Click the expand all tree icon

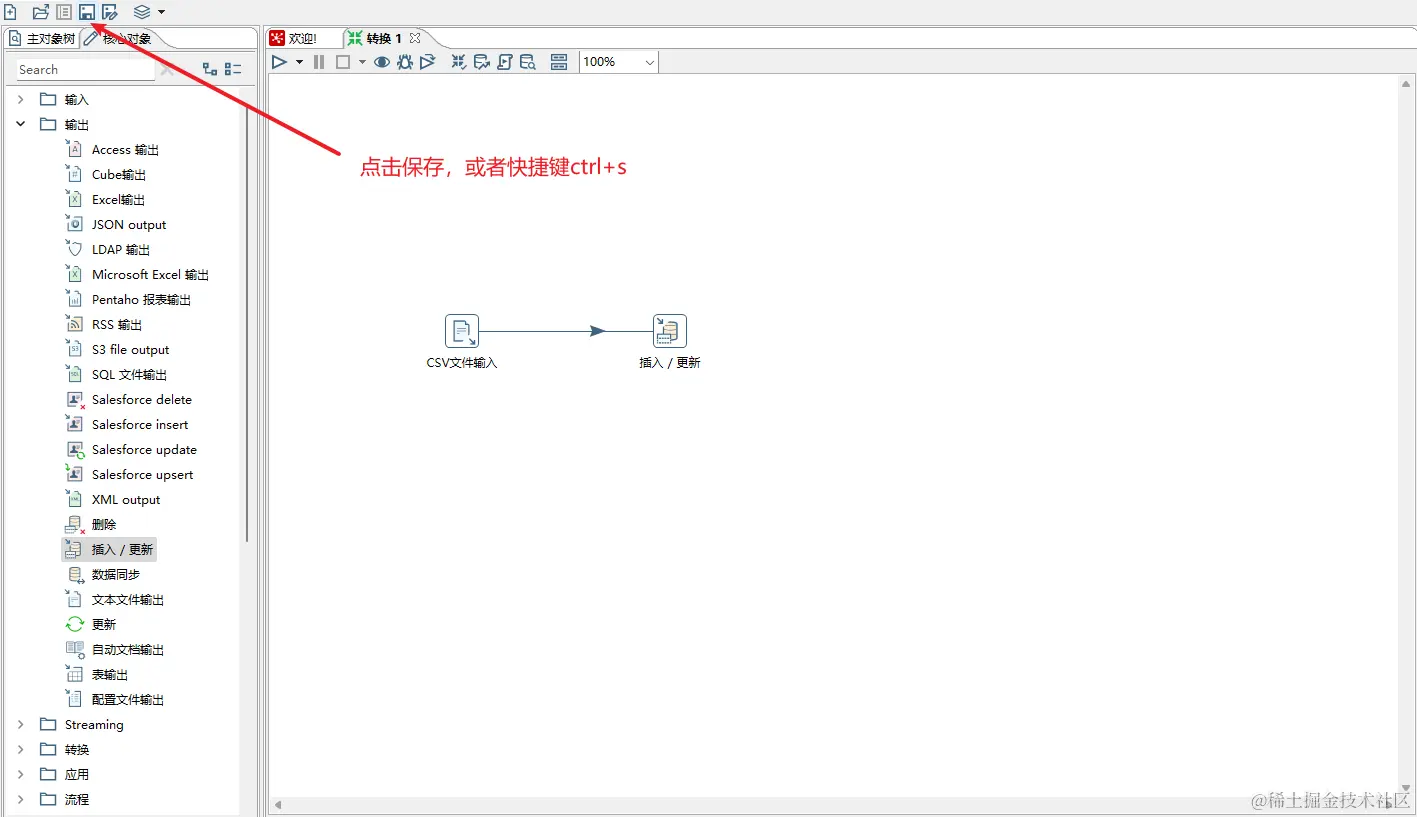tap(210, 69)
